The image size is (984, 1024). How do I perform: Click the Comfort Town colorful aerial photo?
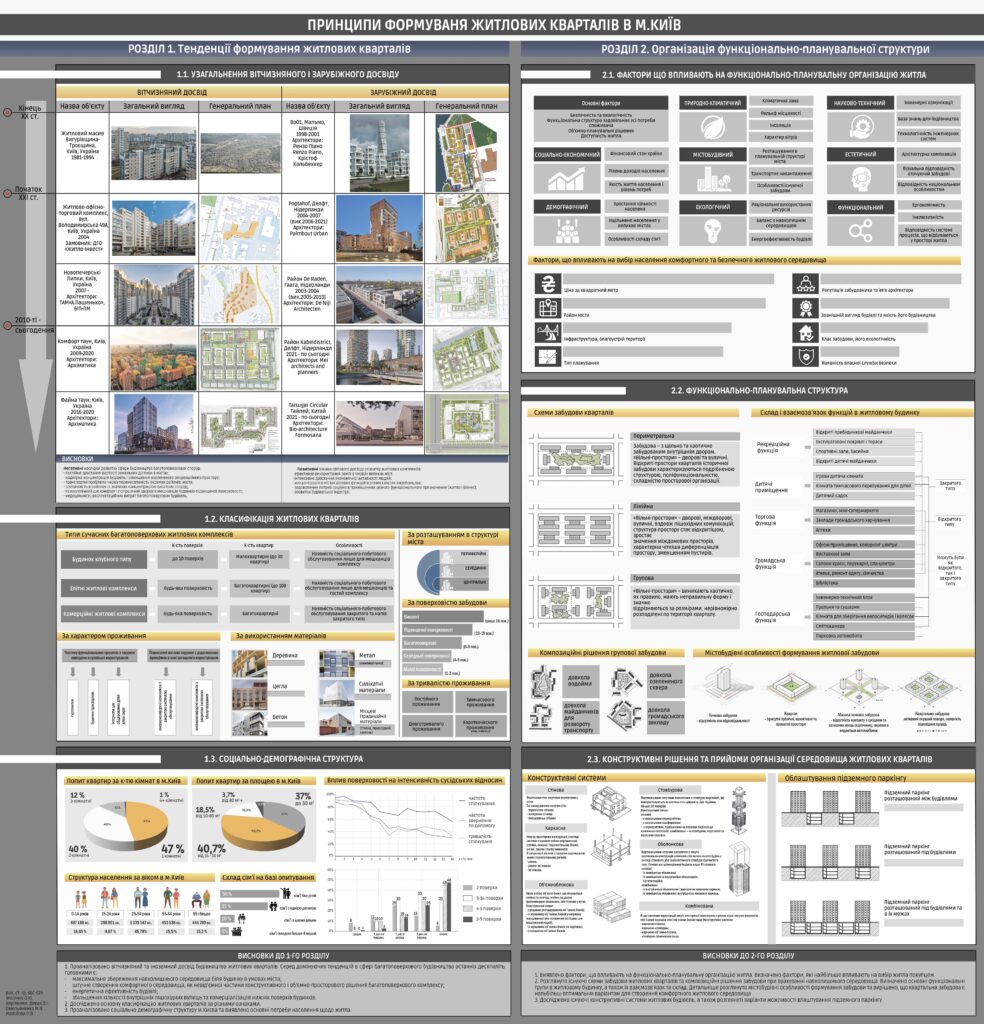point(153,359)
